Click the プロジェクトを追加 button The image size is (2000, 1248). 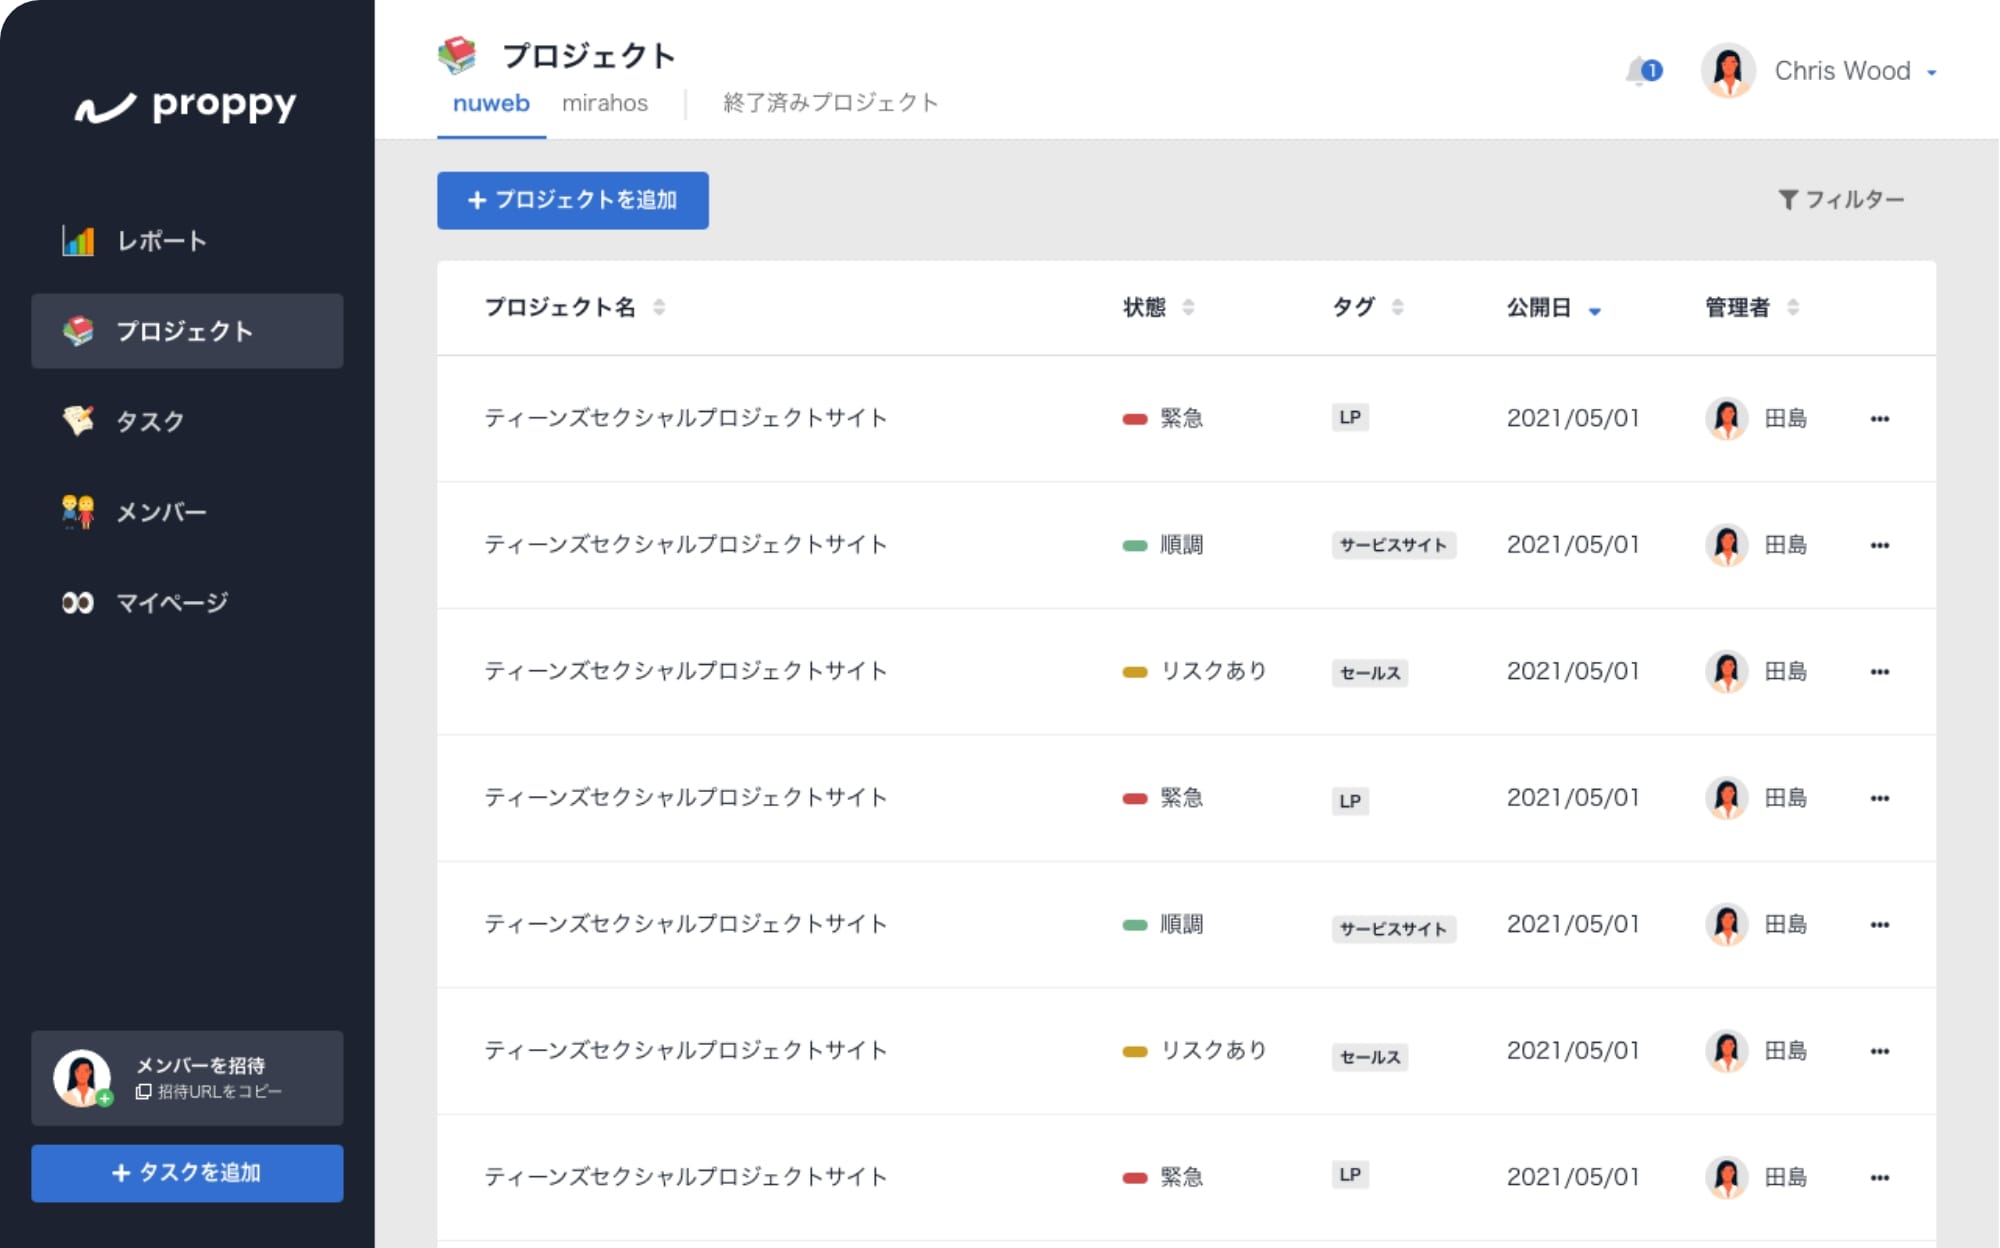(572, 200)
